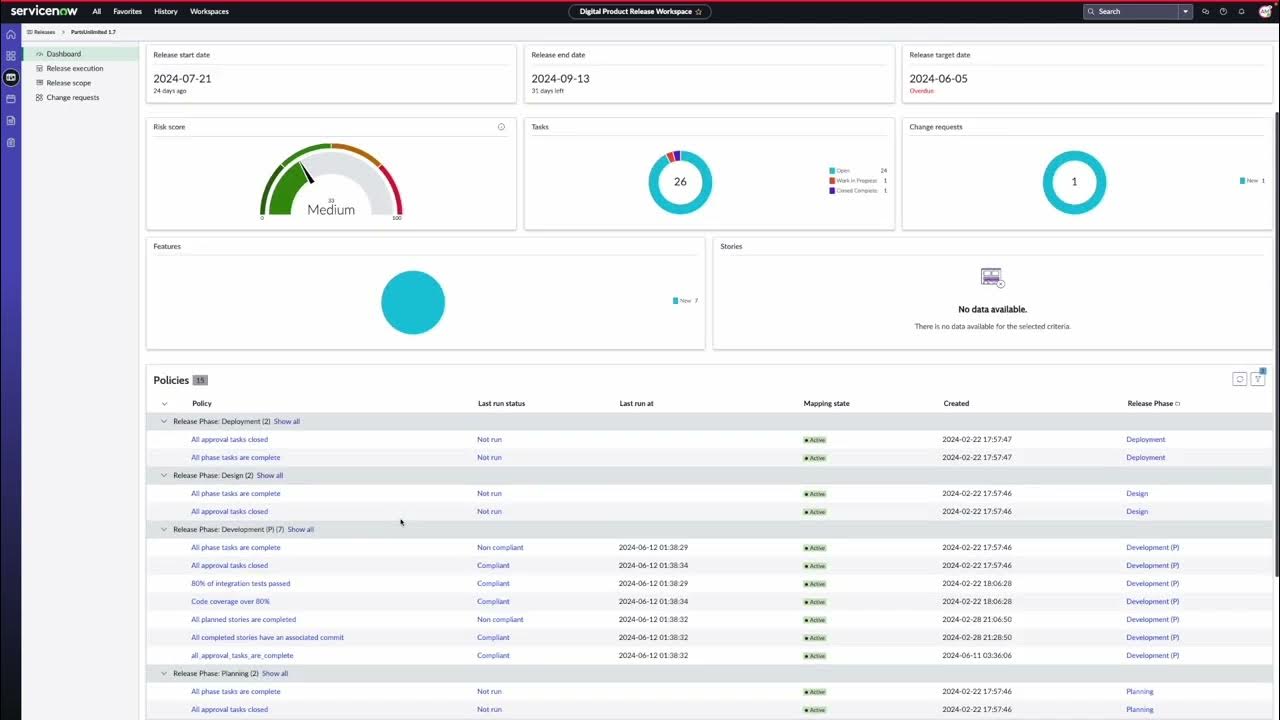This screenshot has height=720, width=1280.
Task: Refresh the Policies list
Action: 1240,379
